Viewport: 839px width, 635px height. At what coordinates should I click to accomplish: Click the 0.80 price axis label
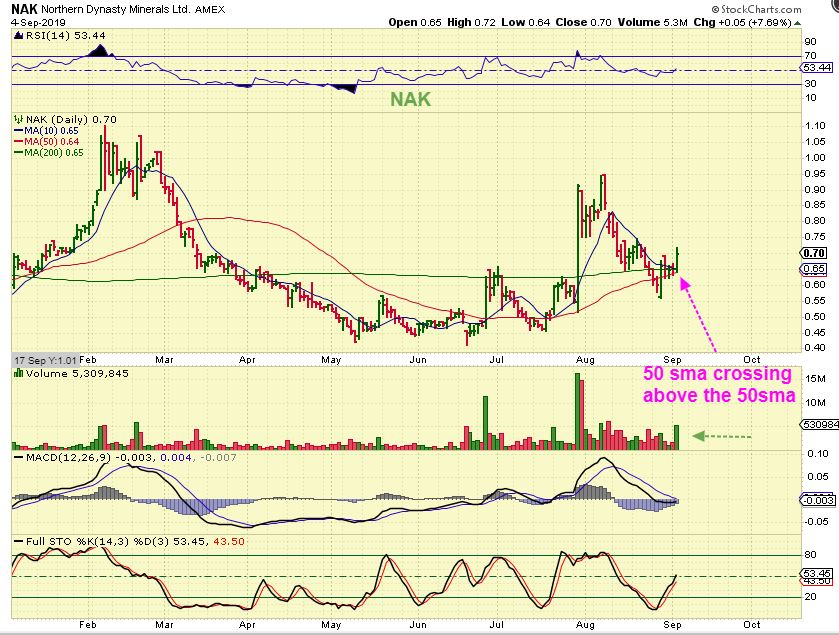pyautogui.click(x=815, y=221)
